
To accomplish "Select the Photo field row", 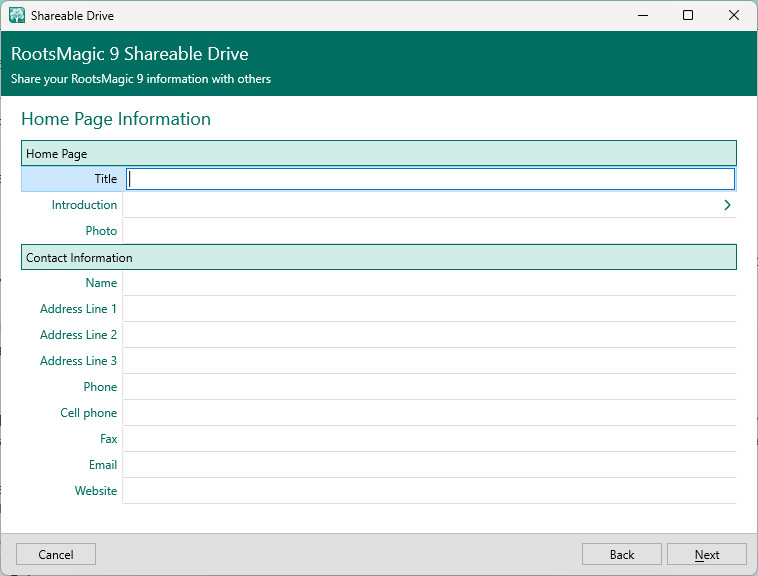I will coord(430,231).
